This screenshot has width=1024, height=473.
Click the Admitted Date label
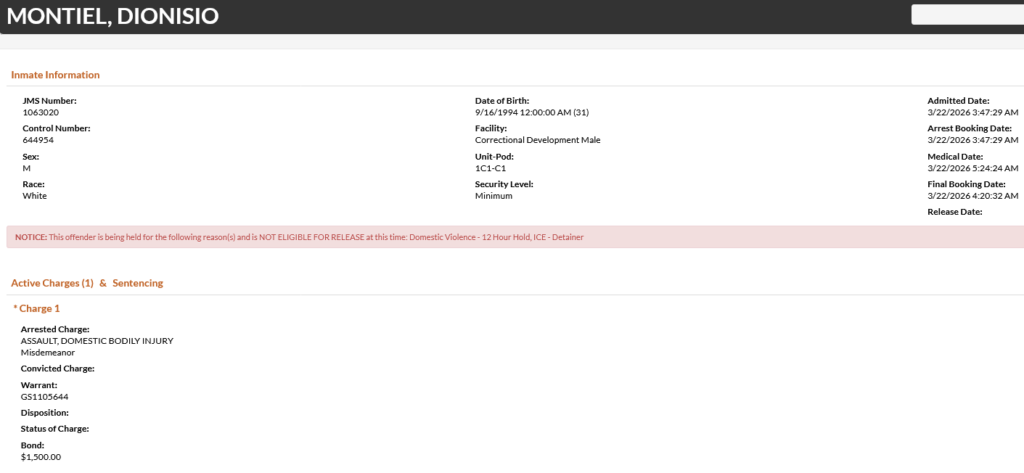click(x=958, y=101)
